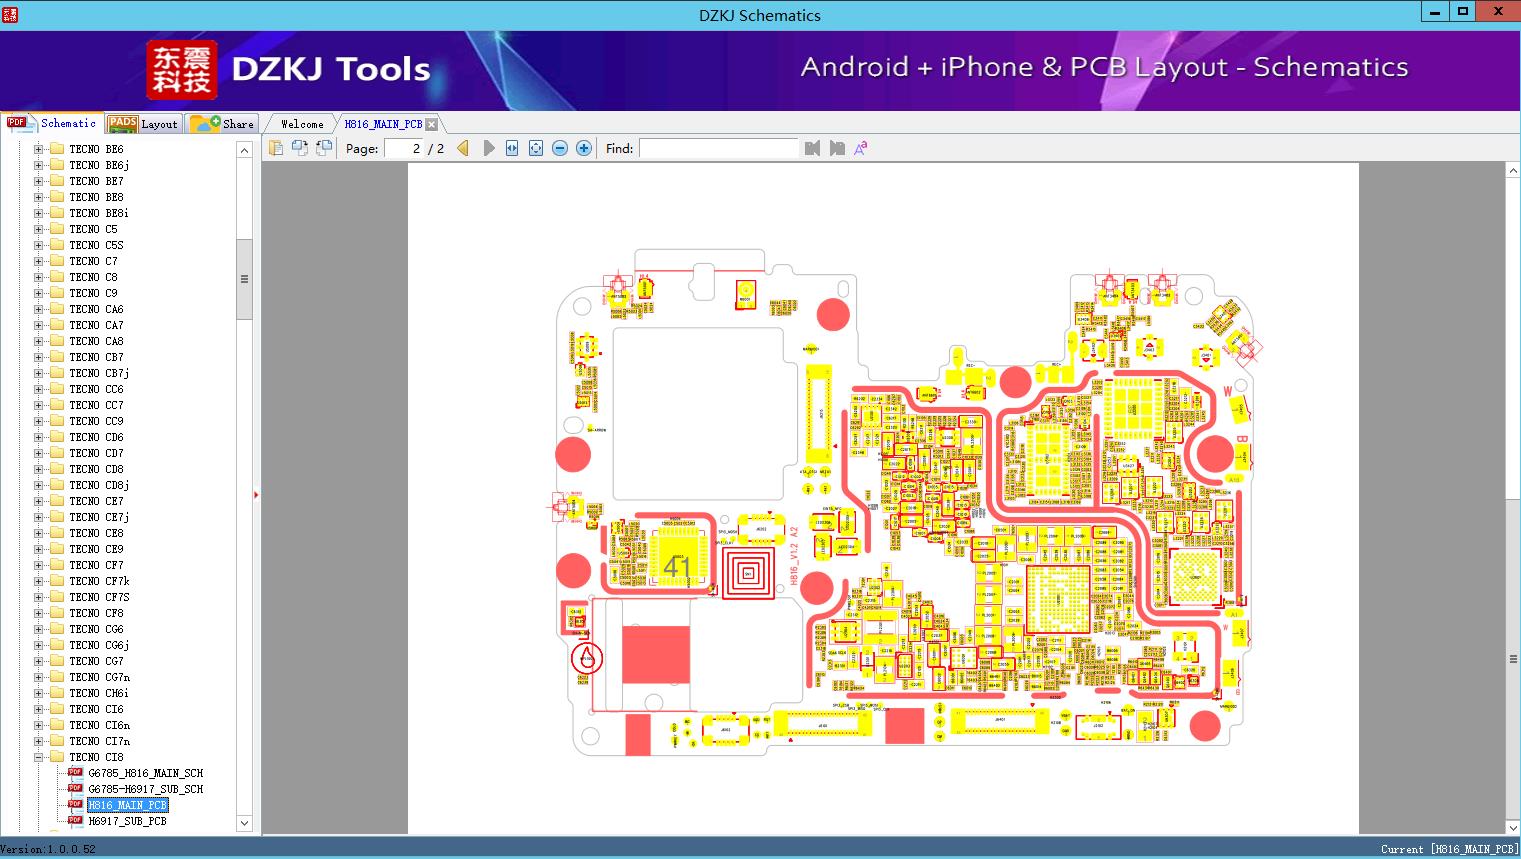
Task: Expand the TECNO C7 folder
Action: (39, 261)
